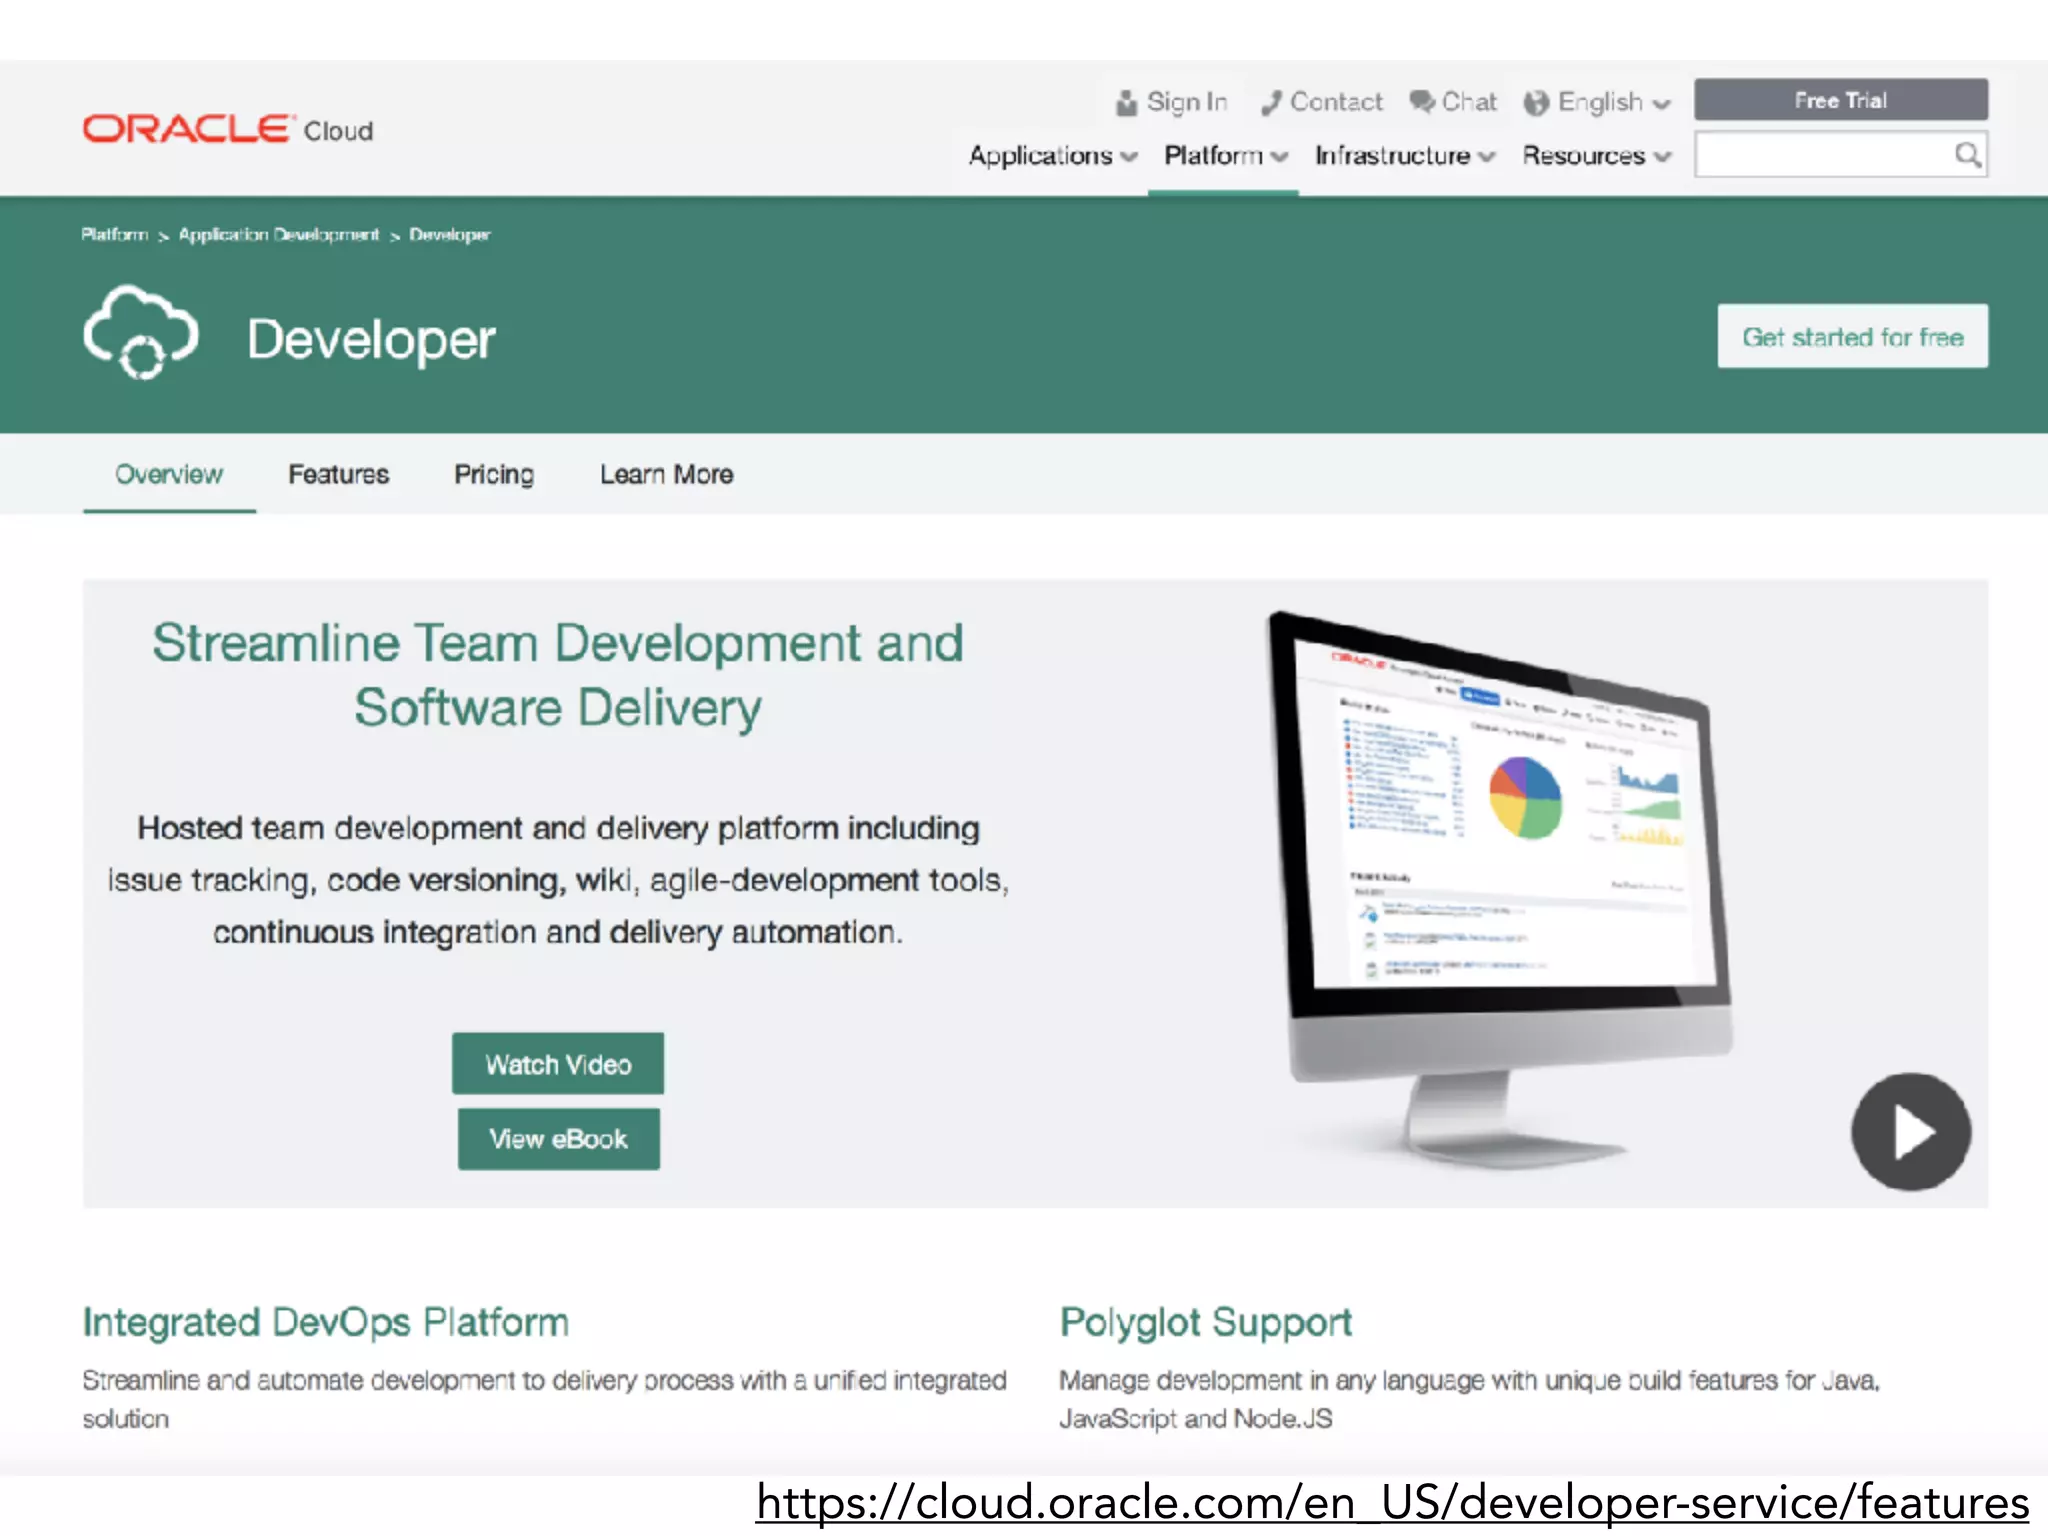This screenshot has width=2048, height=1536.
Task: Click the Streamline Team Development headline
Action: (x=558, y=675)
